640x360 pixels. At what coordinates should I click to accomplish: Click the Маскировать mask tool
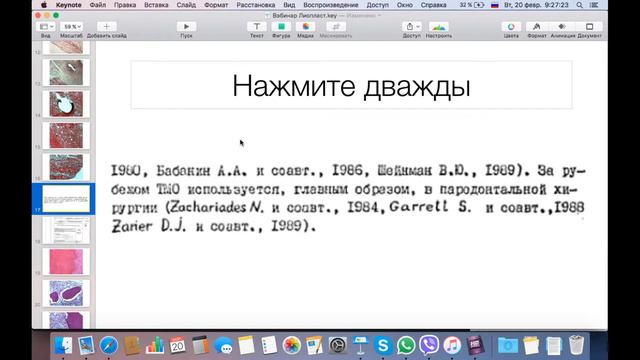pos(336,27)
